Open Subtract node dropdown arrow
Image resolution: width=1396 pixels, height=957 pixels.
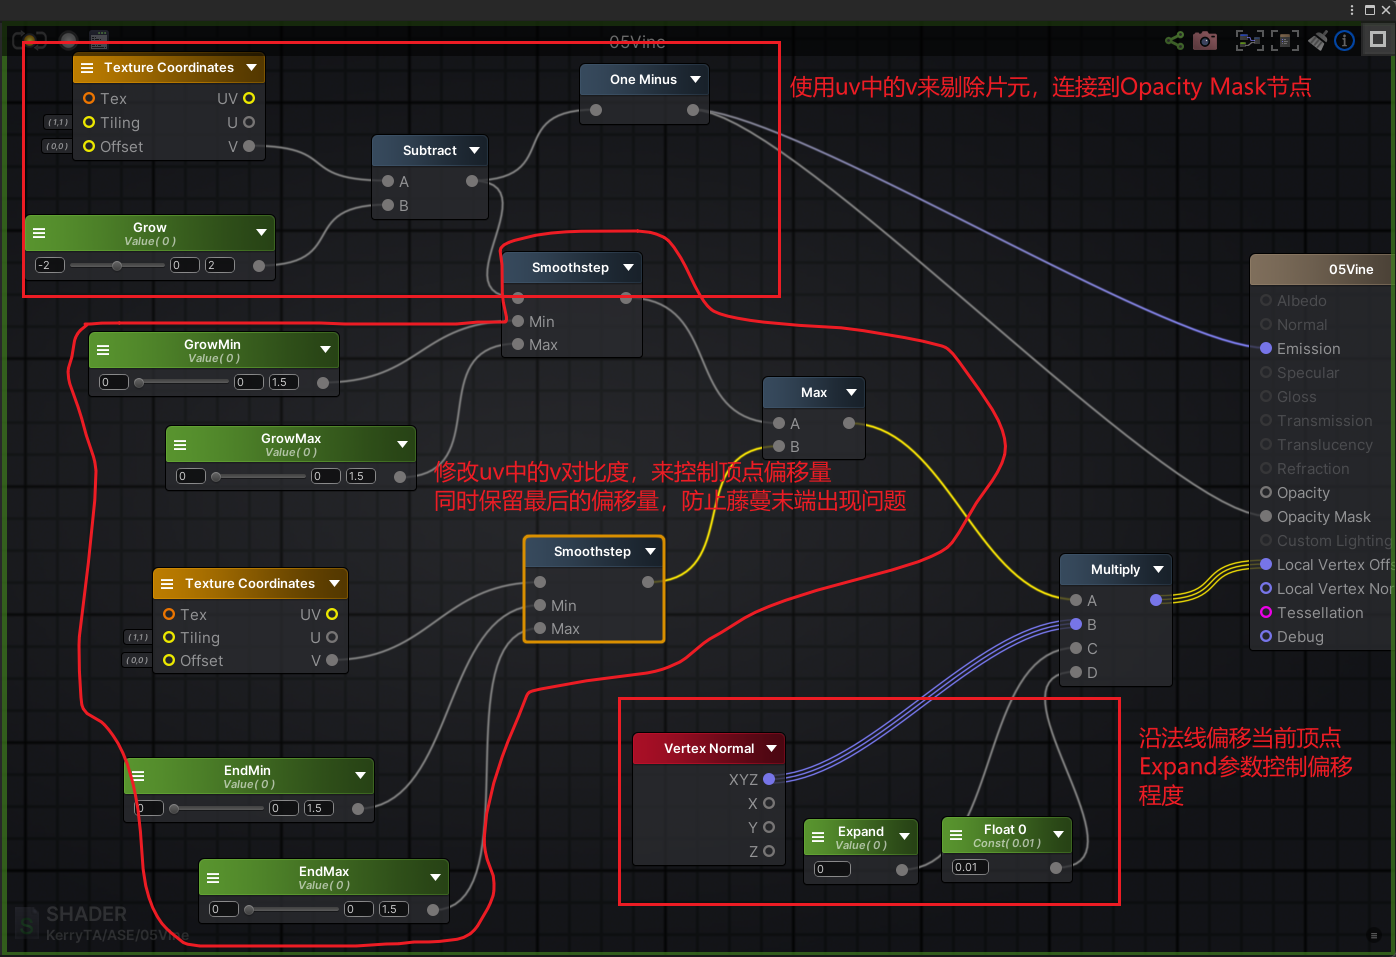tap(475, 150)
